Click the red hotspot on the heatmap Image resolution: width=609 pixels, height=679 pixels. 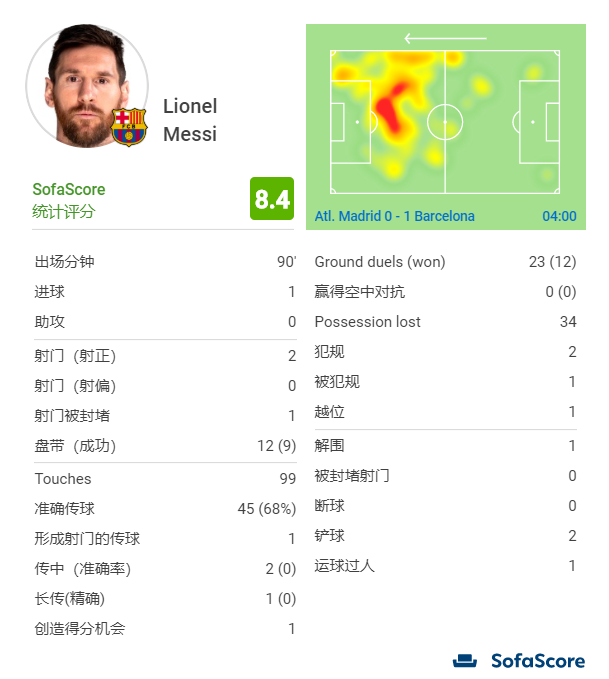click(391, 108)
